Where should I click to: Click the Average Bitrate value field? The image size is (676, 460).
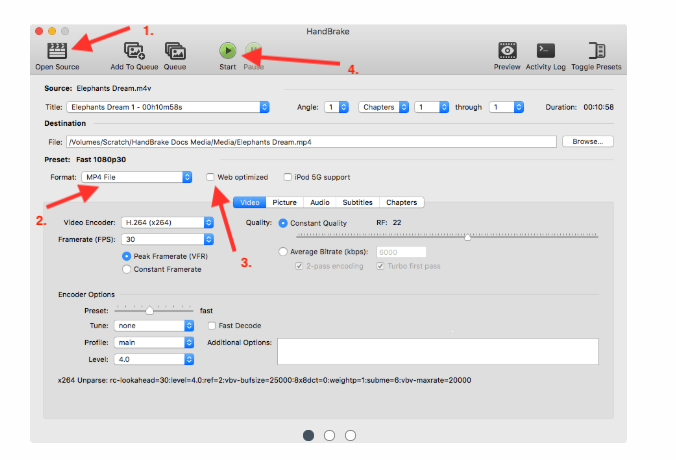click(x=401, y=252)
